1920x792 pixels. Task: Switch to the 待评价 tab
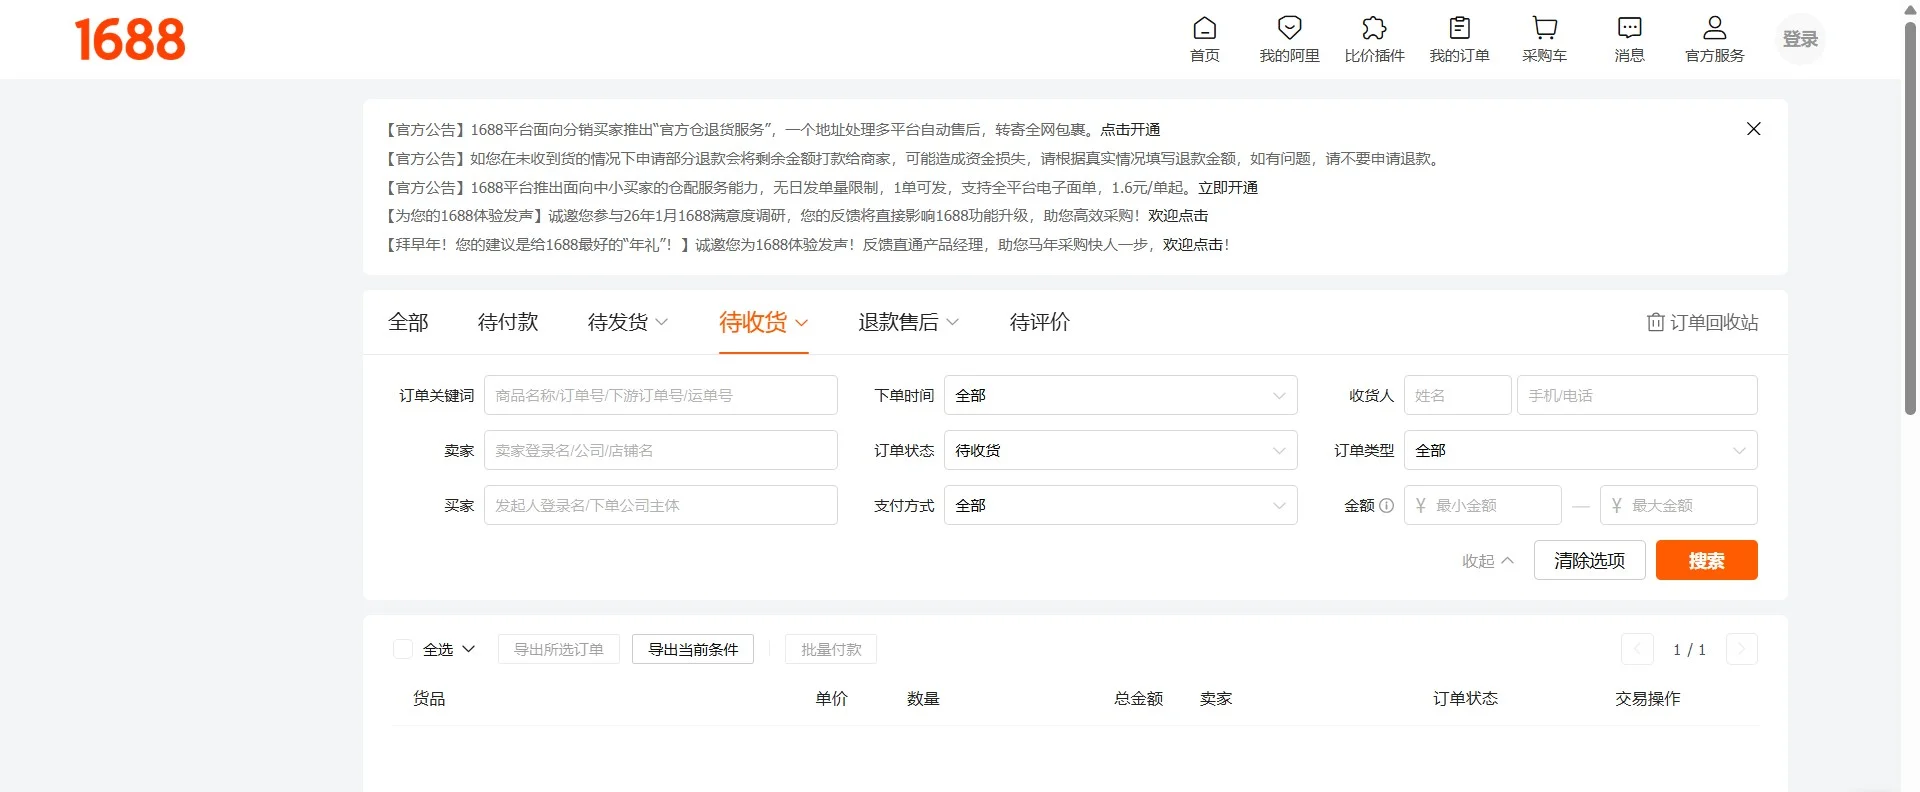pos(1039,322)
